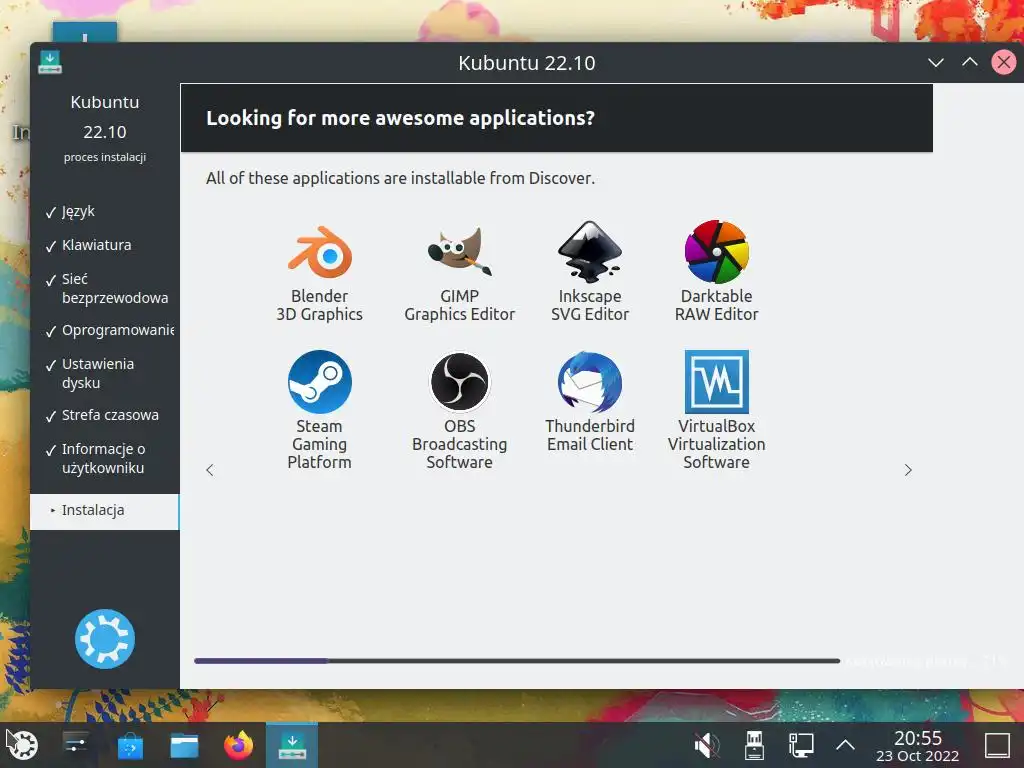Open System Settings from the taskbar

tap(76, 745)
